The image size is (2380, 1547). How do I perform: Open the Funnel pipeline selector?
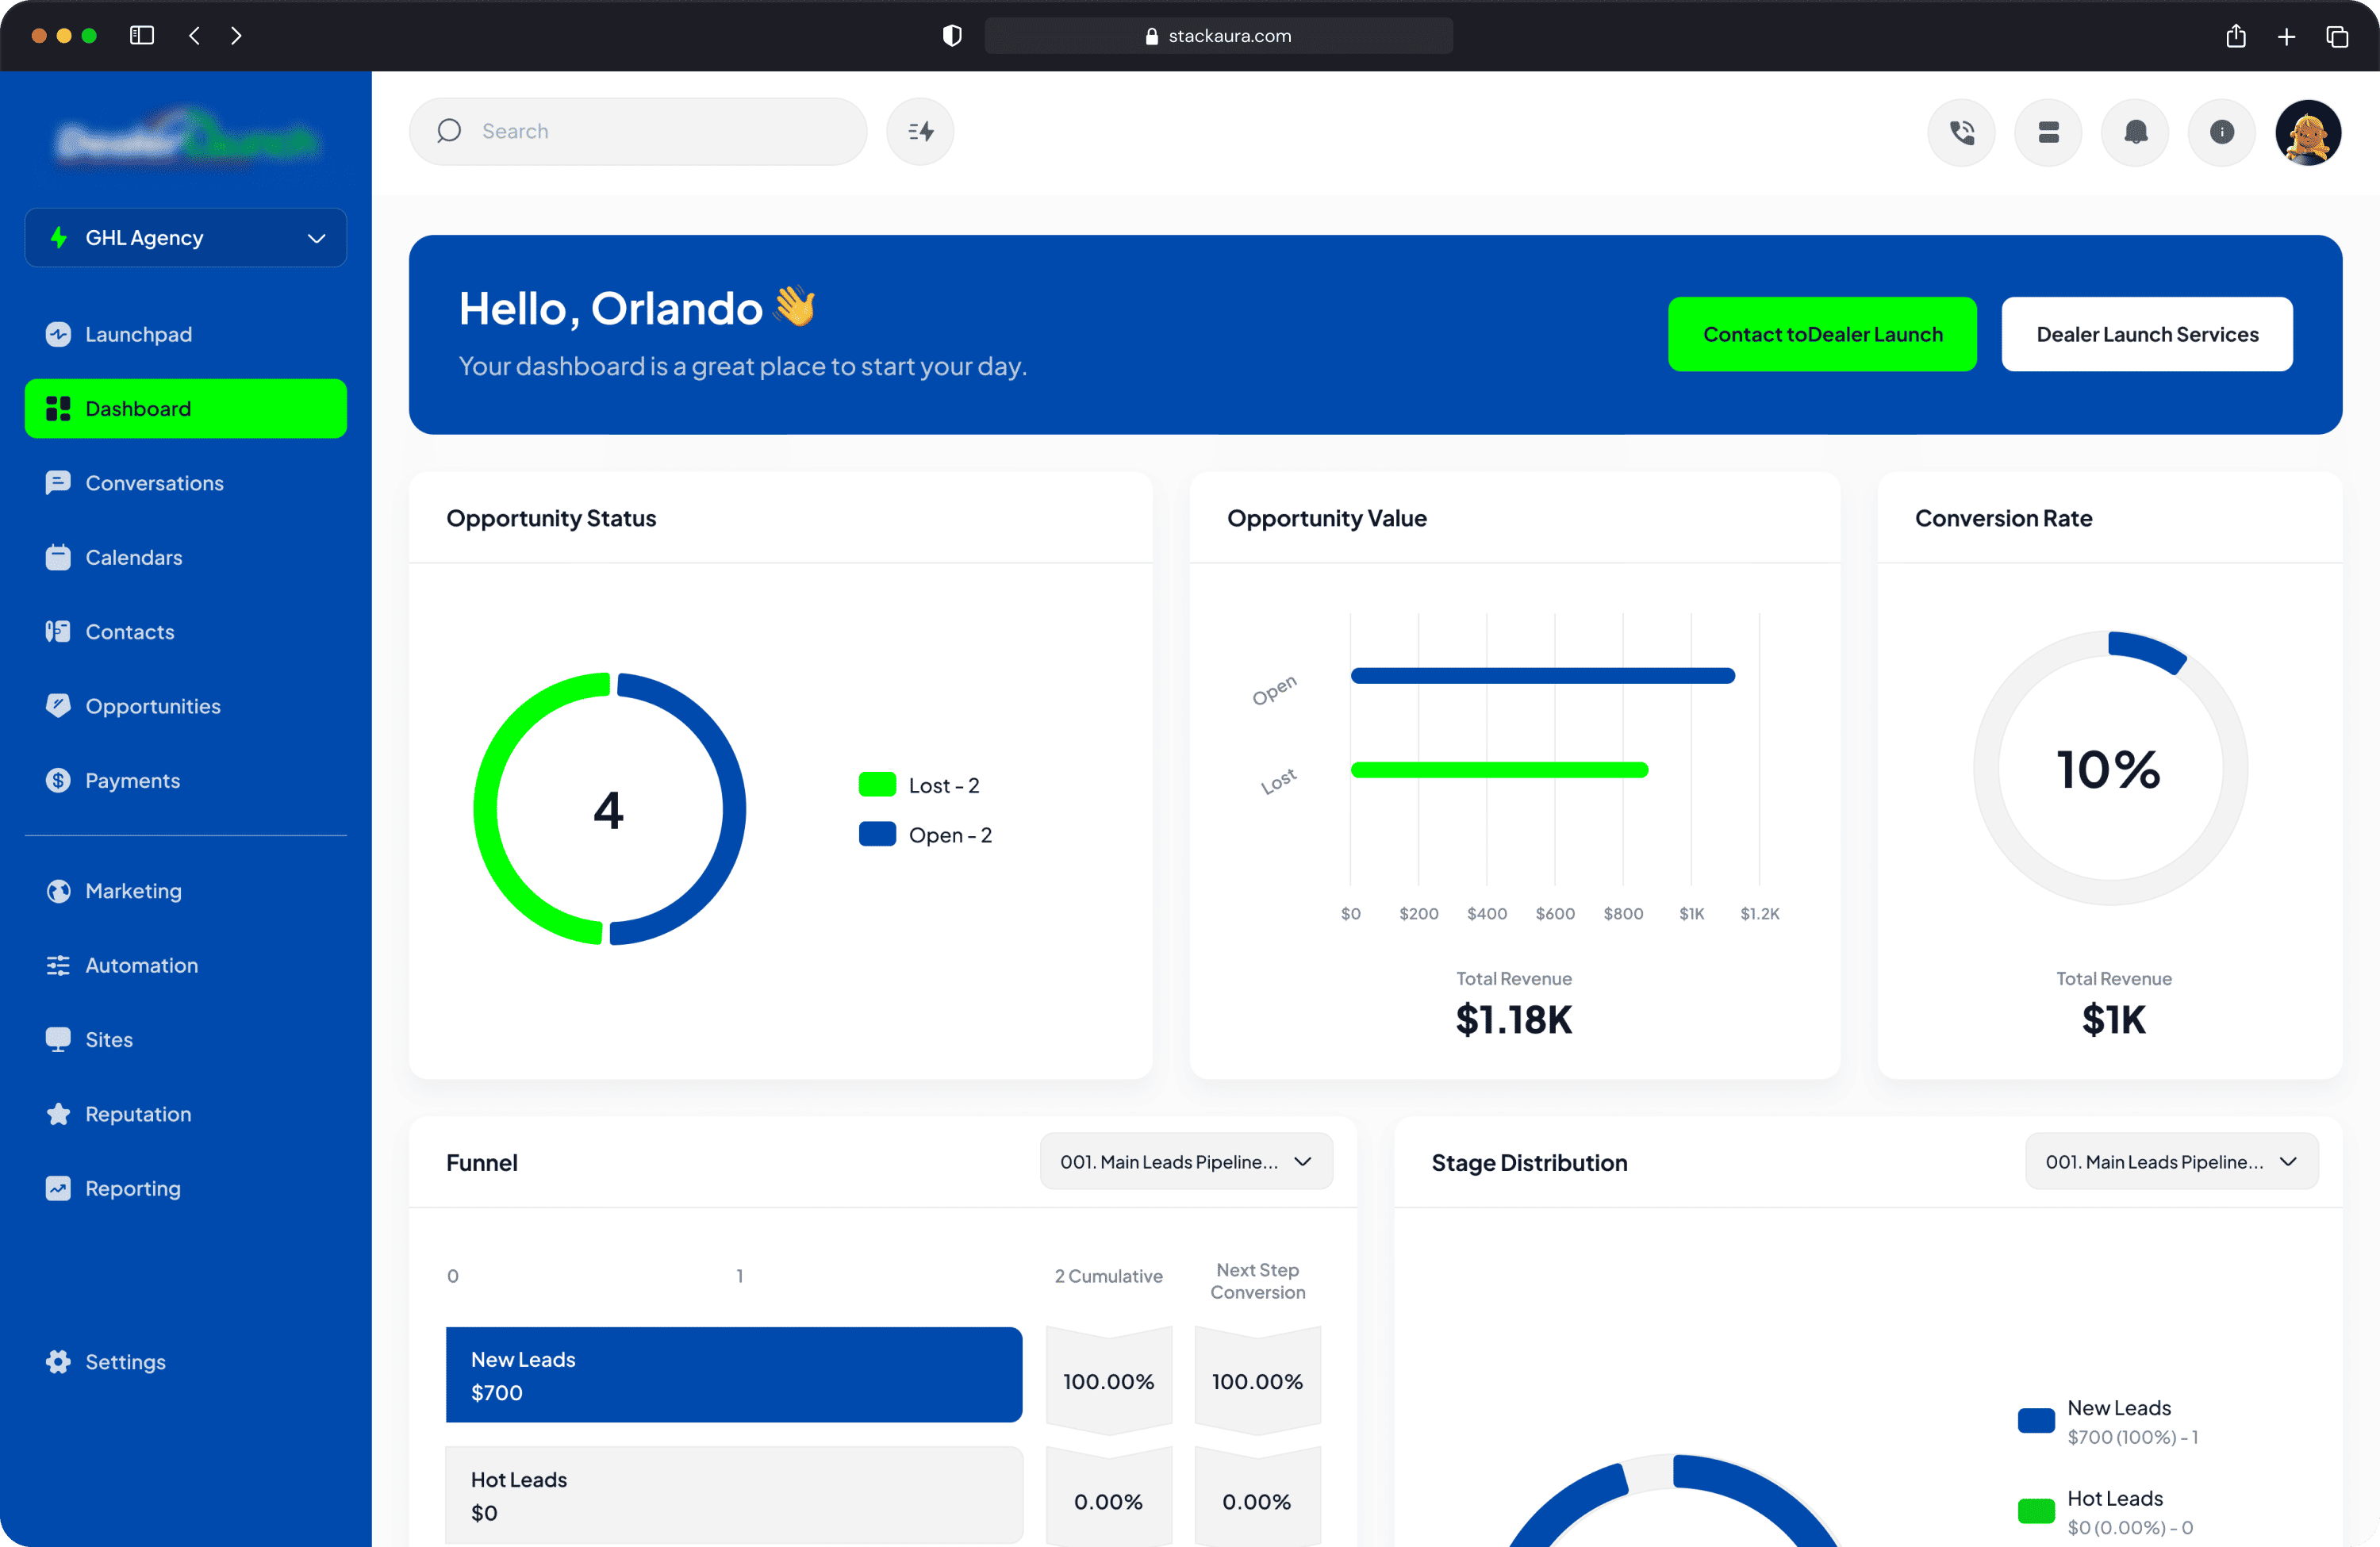(1186, 1161)
